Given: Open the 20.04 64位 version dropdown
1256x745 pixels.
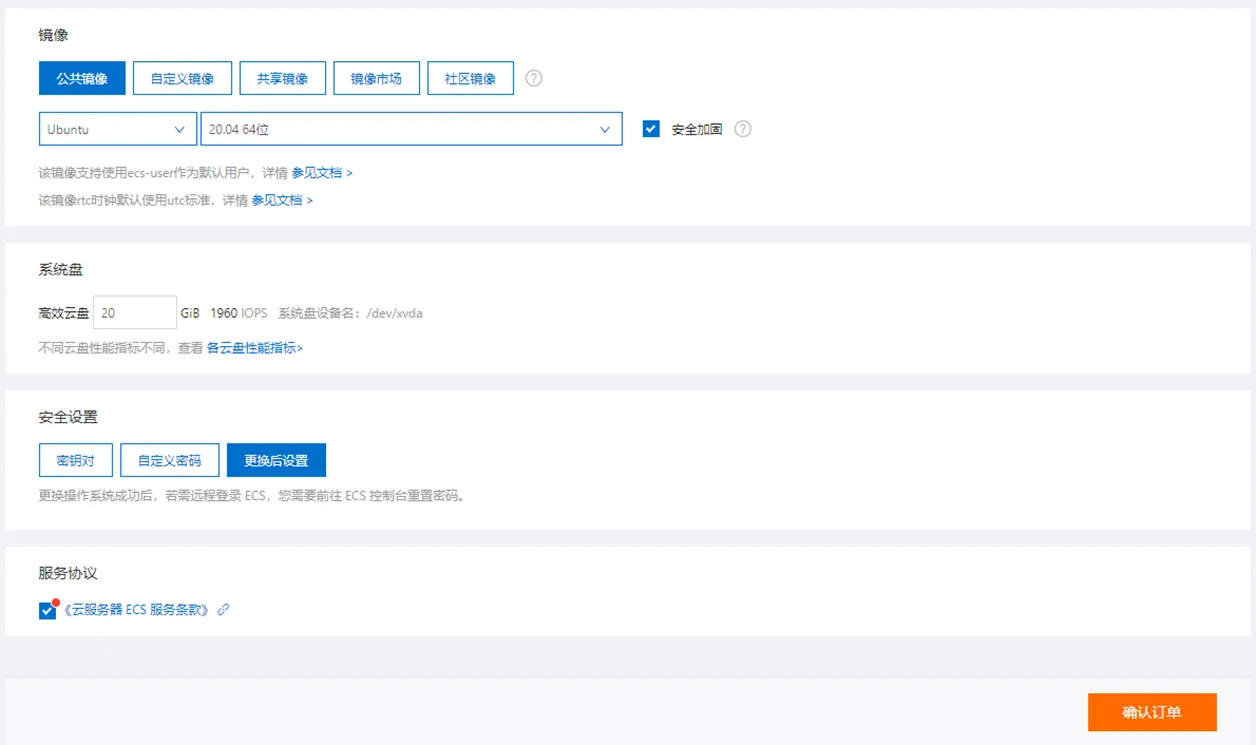Looking at the screenshot, I should pyautogui.click(x=411, y=129).
